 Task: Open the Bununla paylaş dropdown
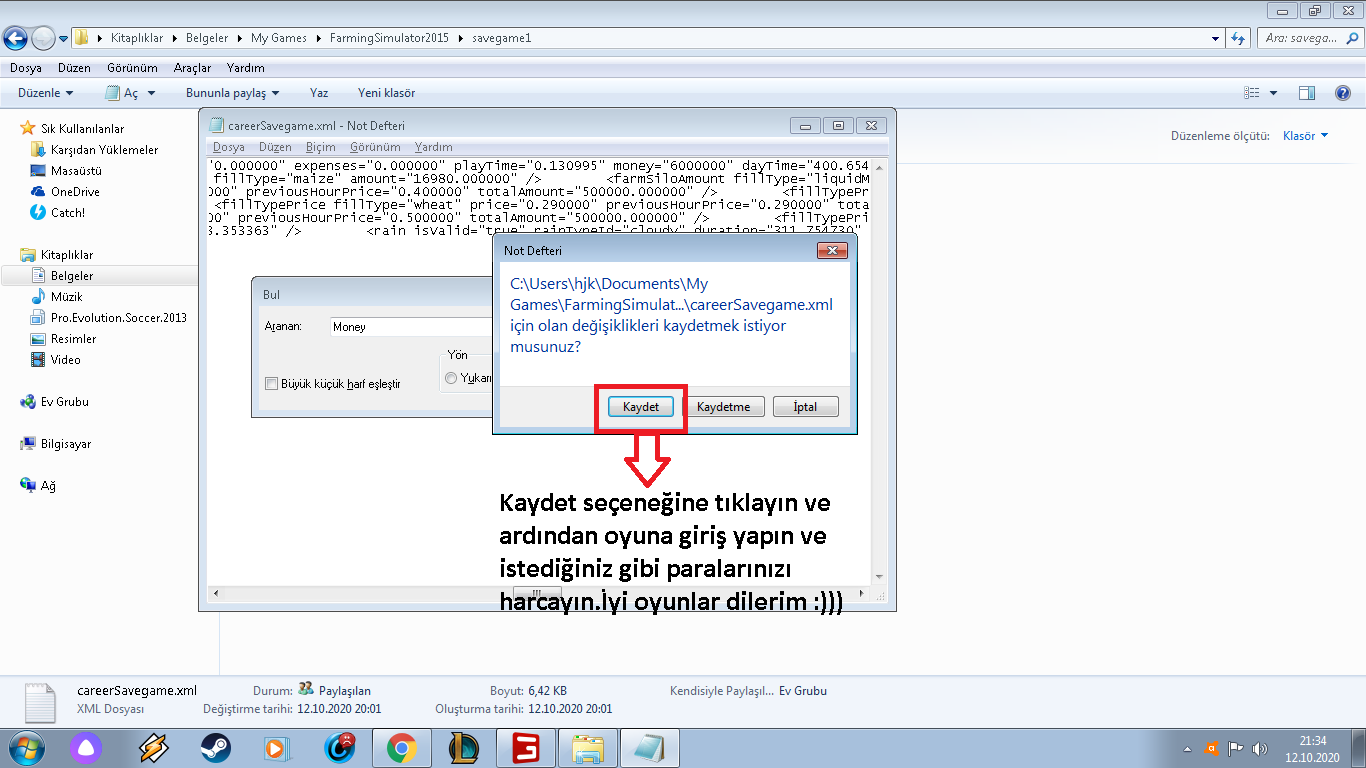click(232, 93)
